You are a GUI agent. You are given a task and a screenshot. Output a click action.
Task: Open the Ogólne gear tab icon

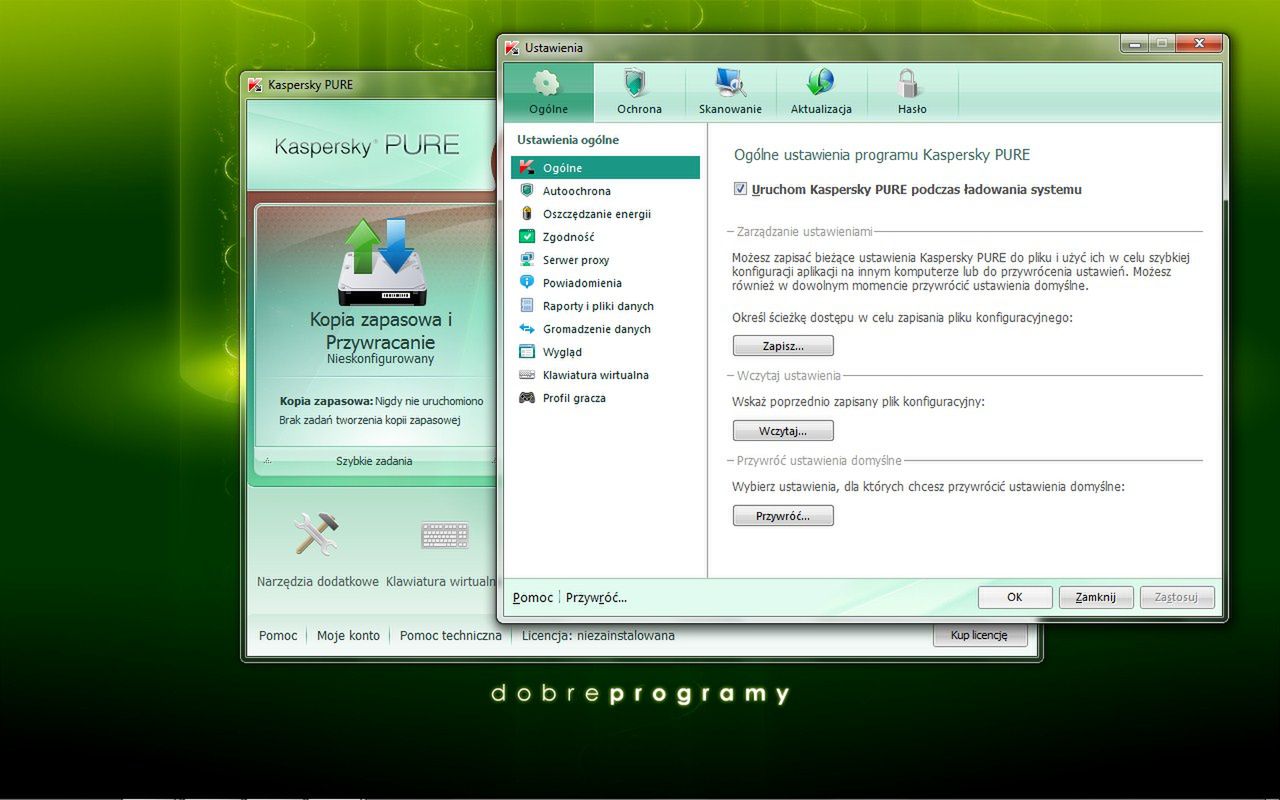[x=547, y=83]
